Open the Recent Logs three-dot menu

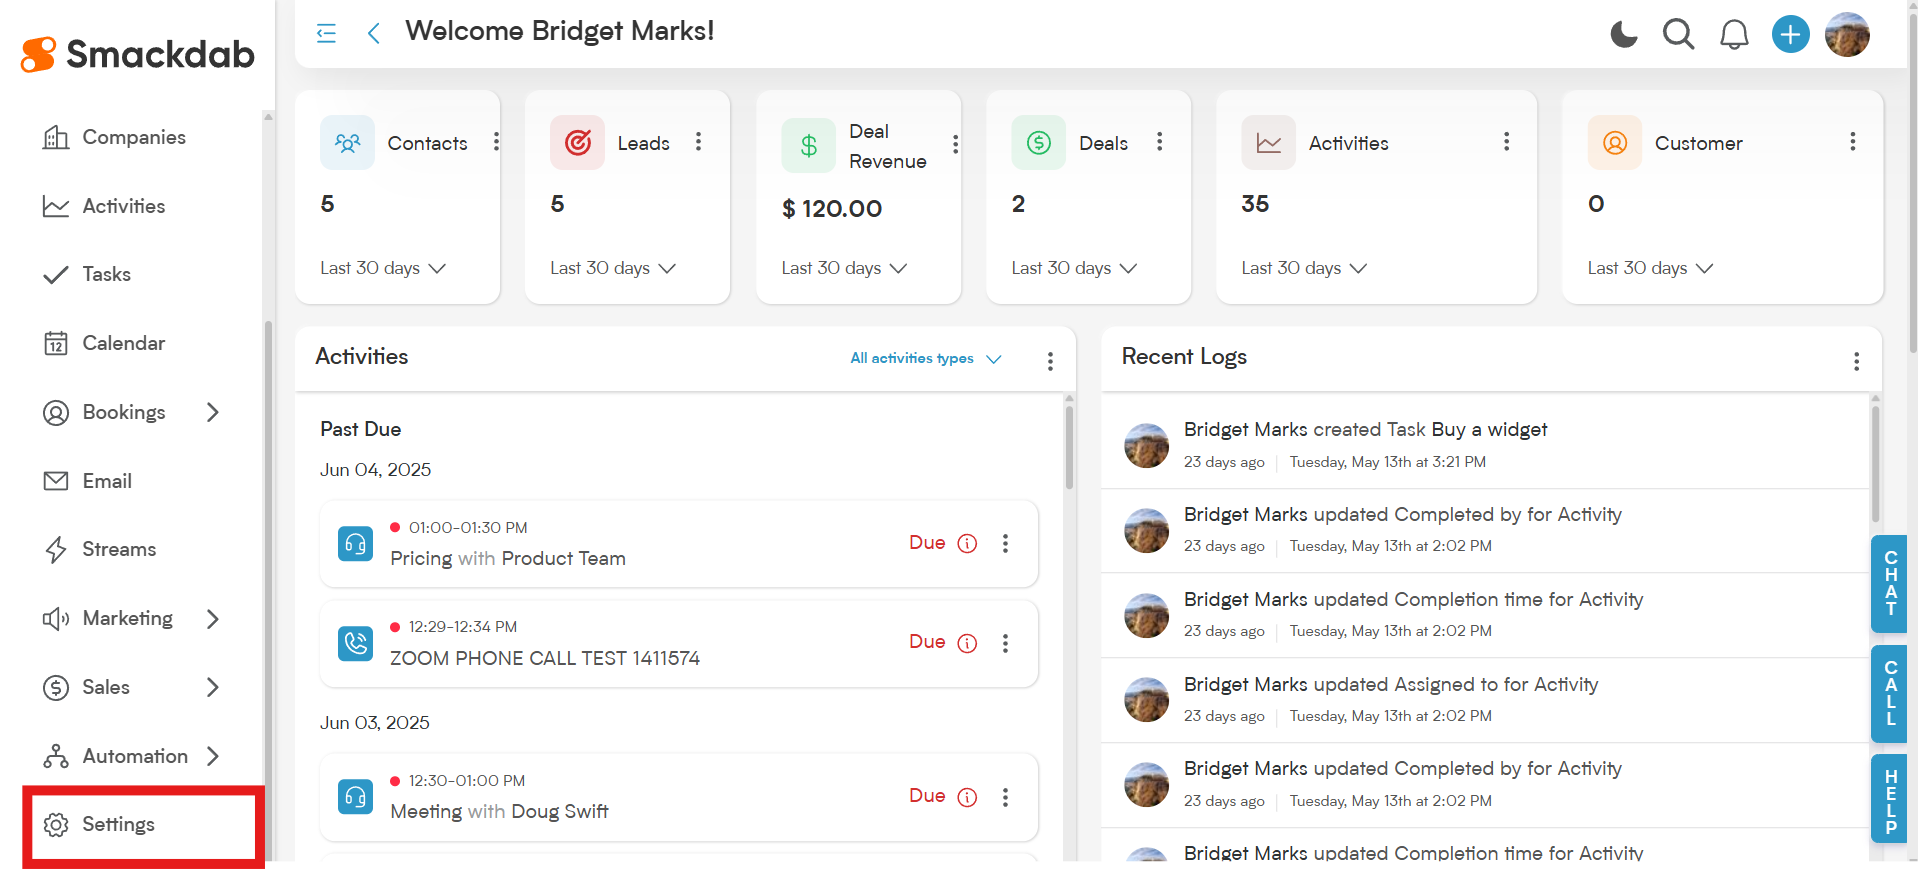pyautogui.click(x=1856, y=361)
